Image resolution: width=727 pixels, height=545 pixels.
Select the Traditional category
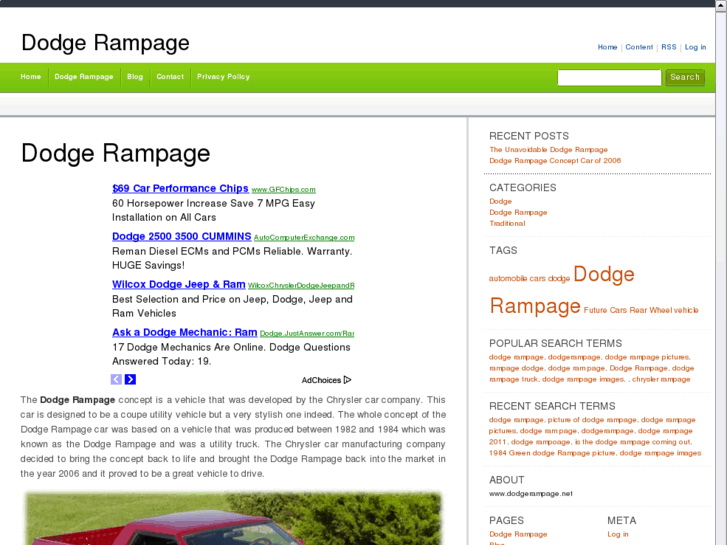[507, 224]
